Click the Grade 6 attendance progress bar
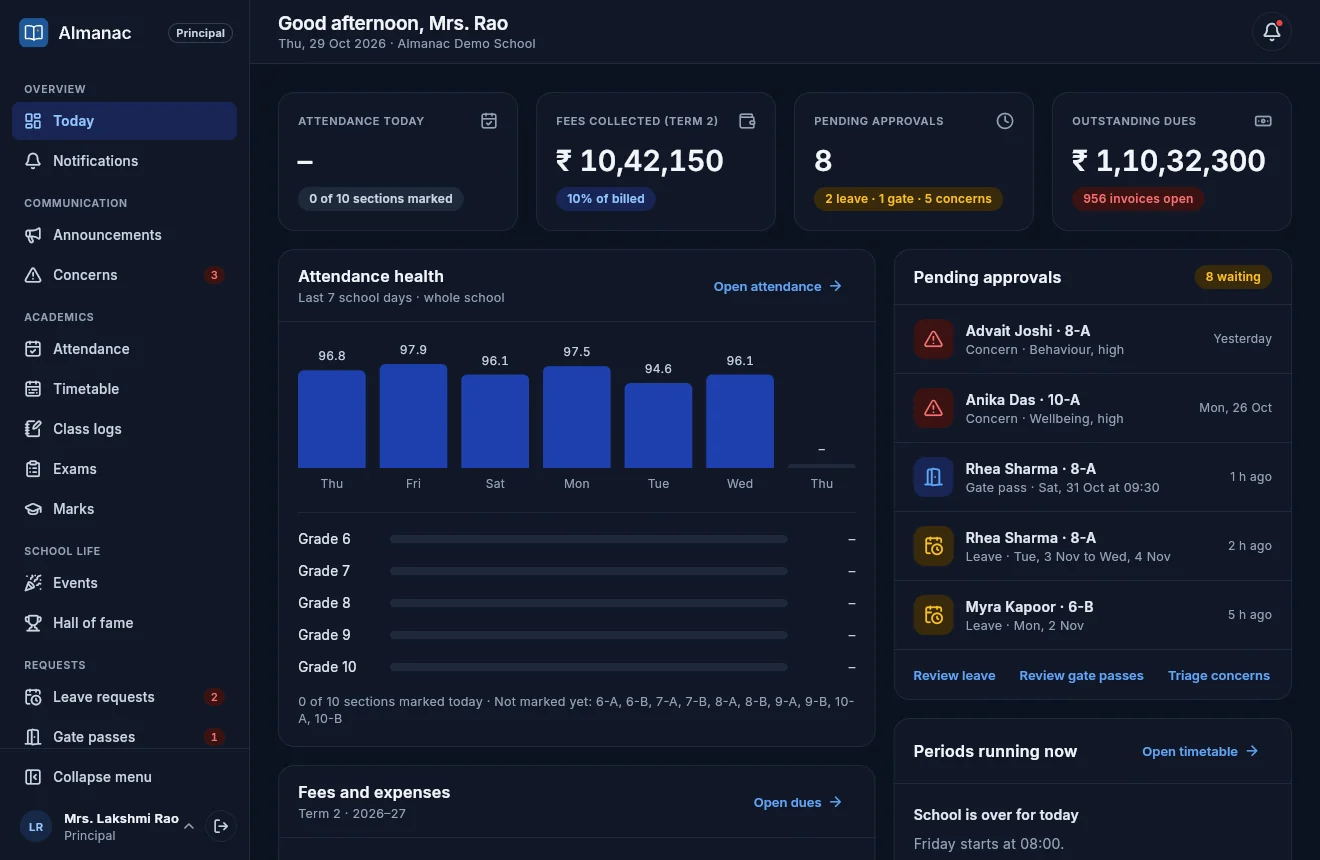1320x860 pixels. point(589,539)
